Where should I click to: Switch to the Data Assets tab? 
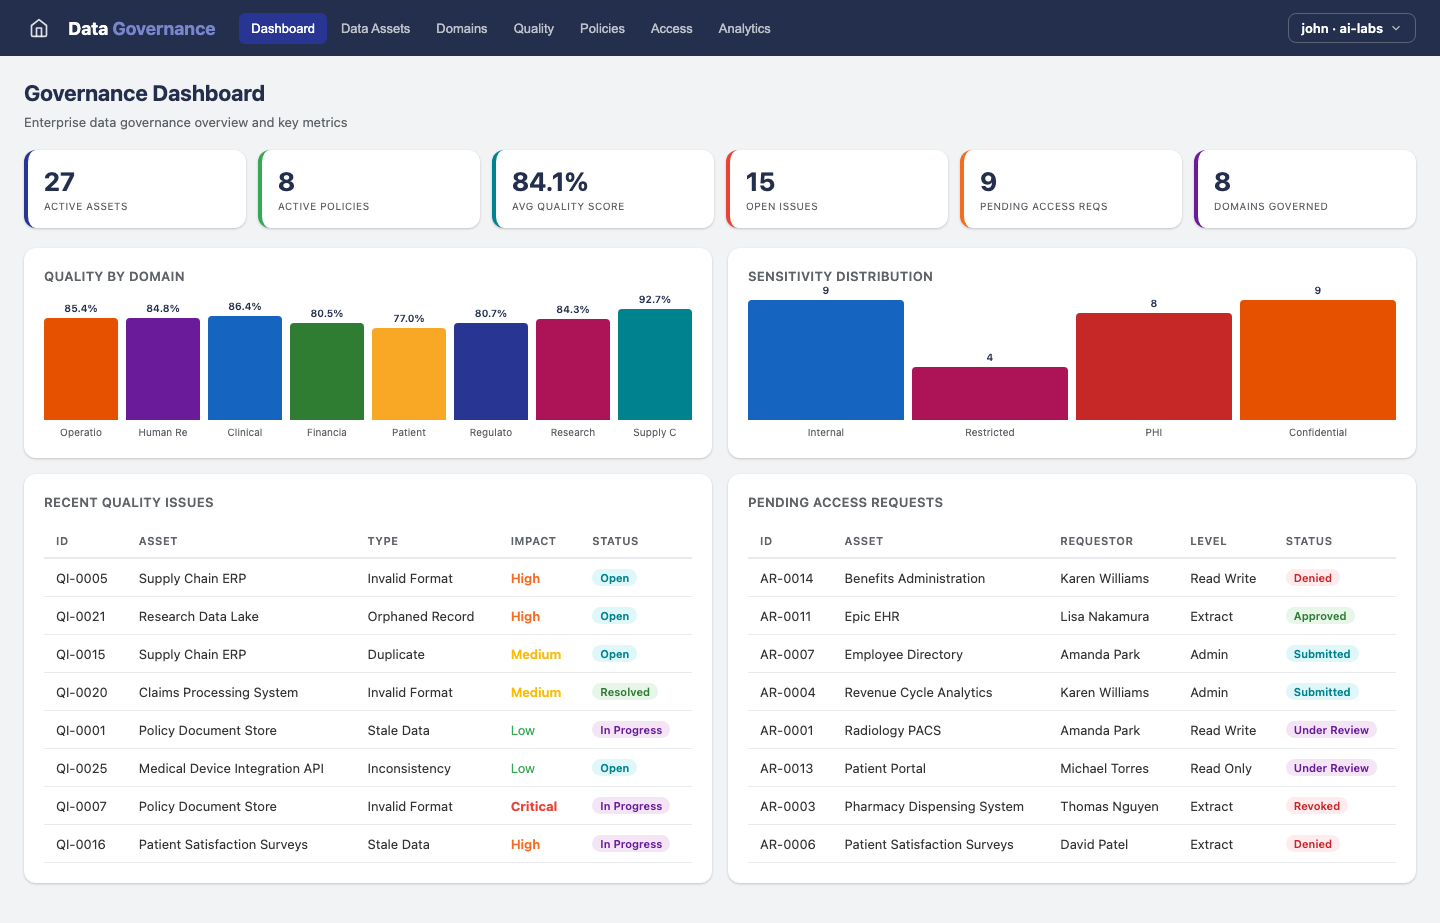(x=375, y=28)
